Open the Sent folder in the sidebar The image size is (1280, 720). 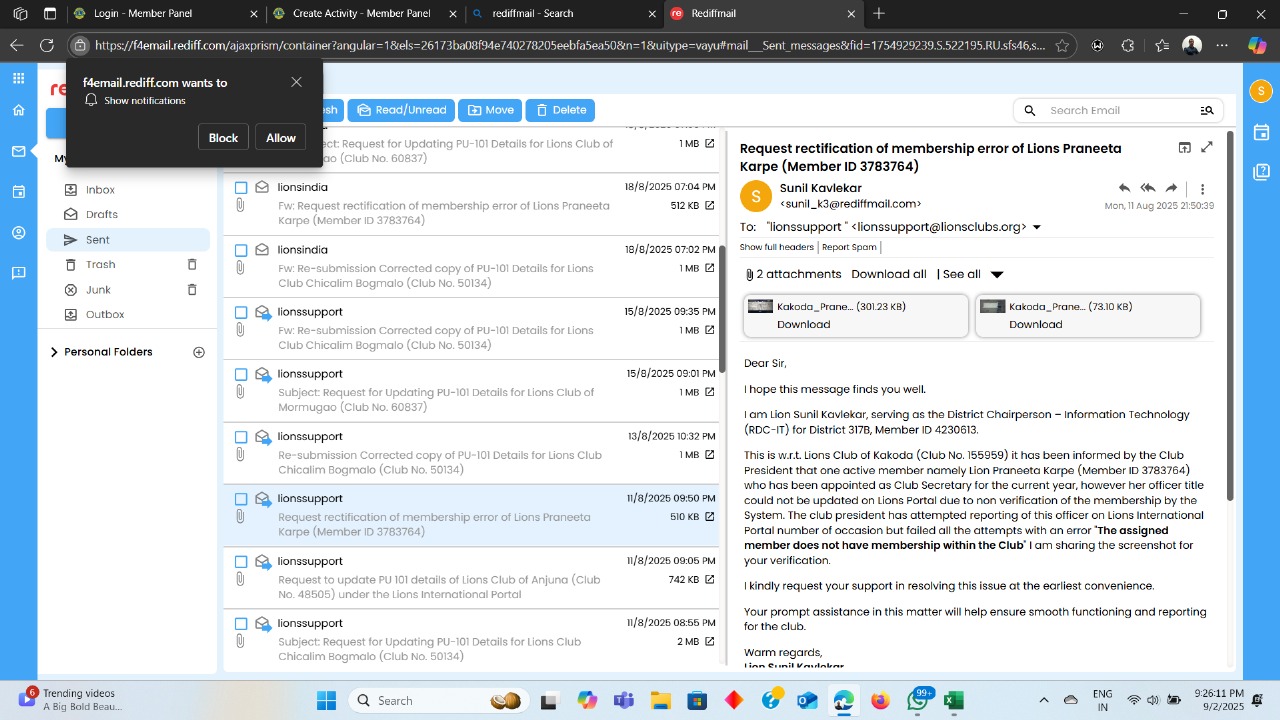97,239
